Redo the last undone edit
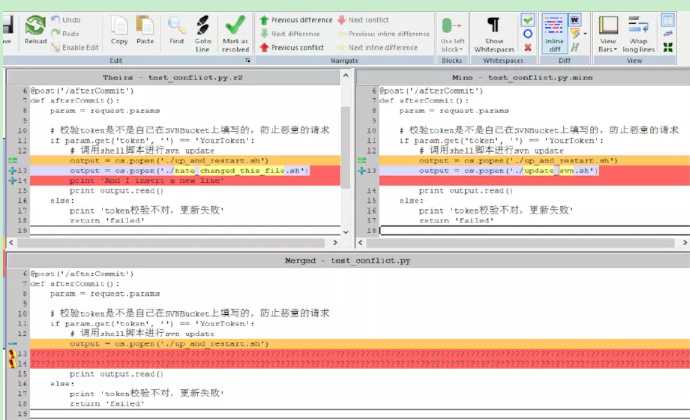Viewport: 690px width, 420px height. pos(65,33)
